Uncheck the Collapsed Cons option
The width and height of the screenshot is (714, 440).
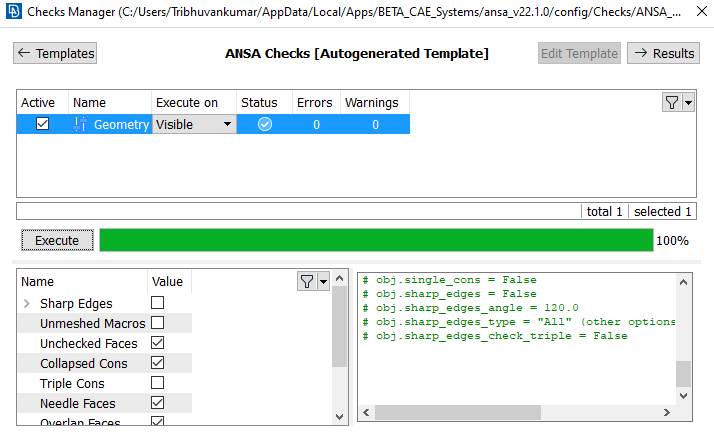point(158,363)
